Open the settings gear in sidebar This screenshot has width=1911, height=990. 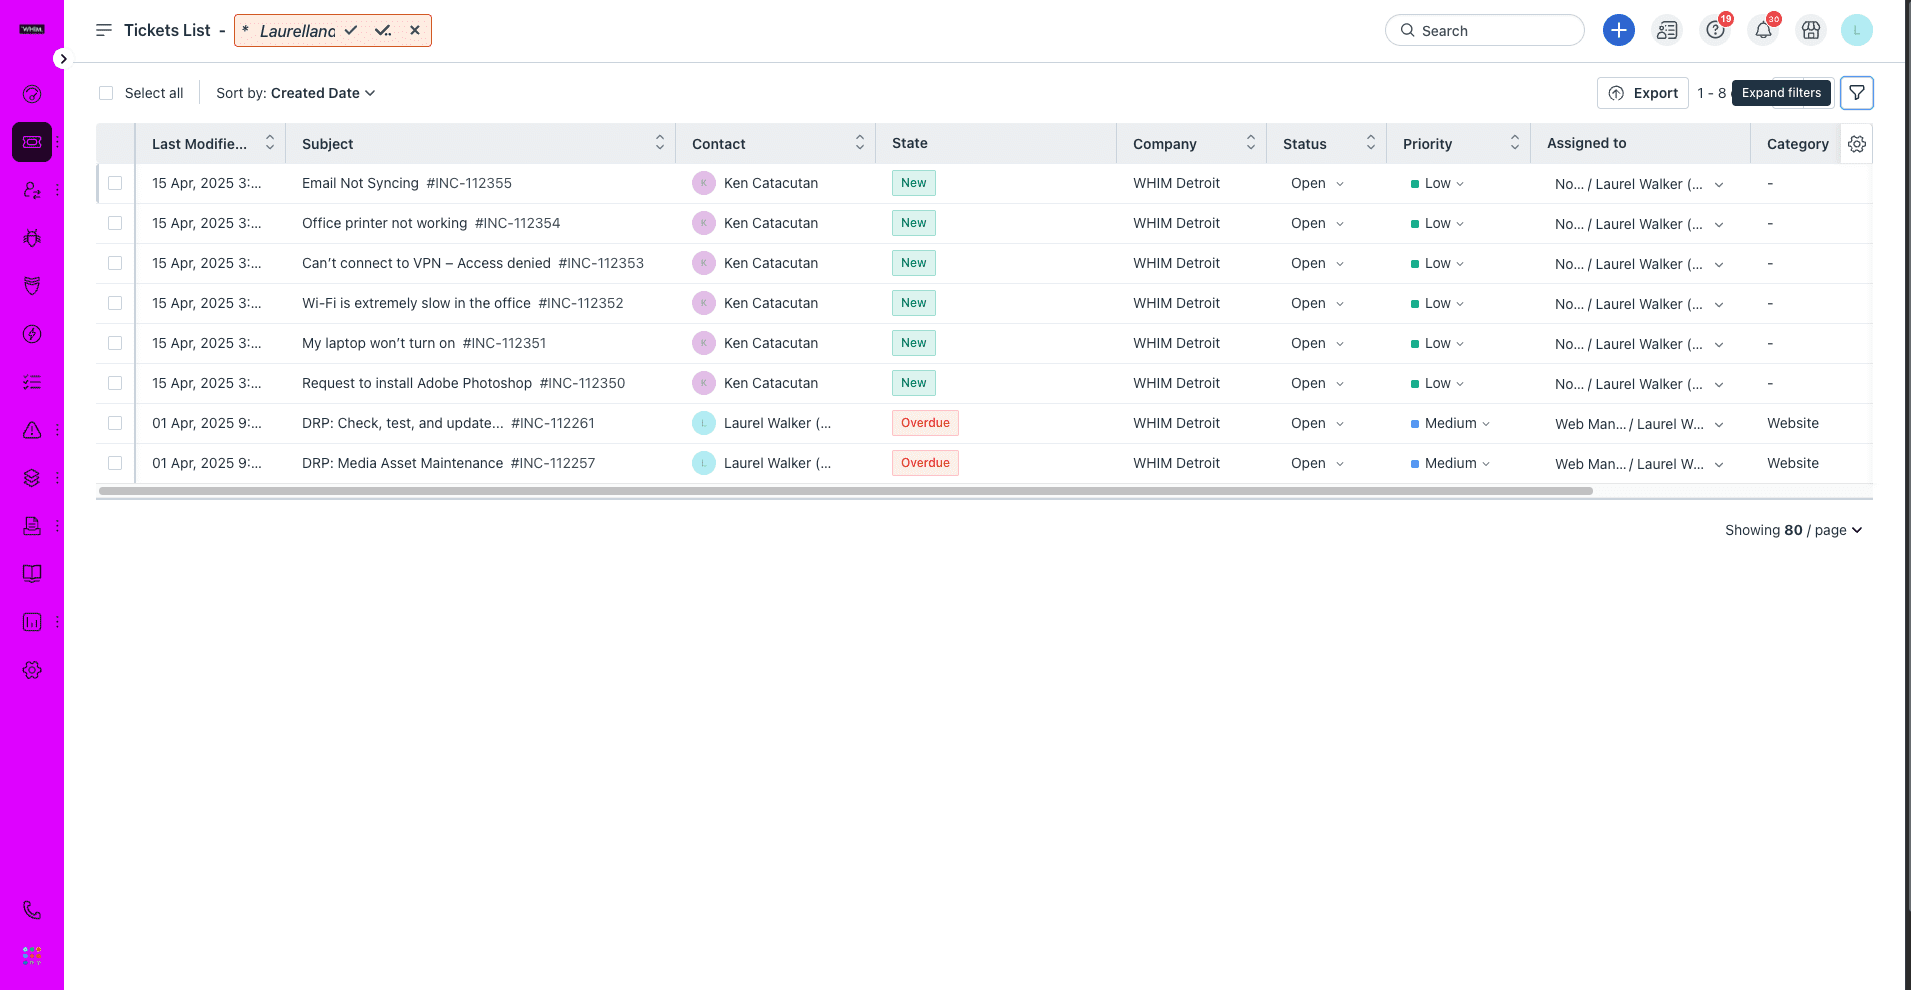[x=32, y=670]
